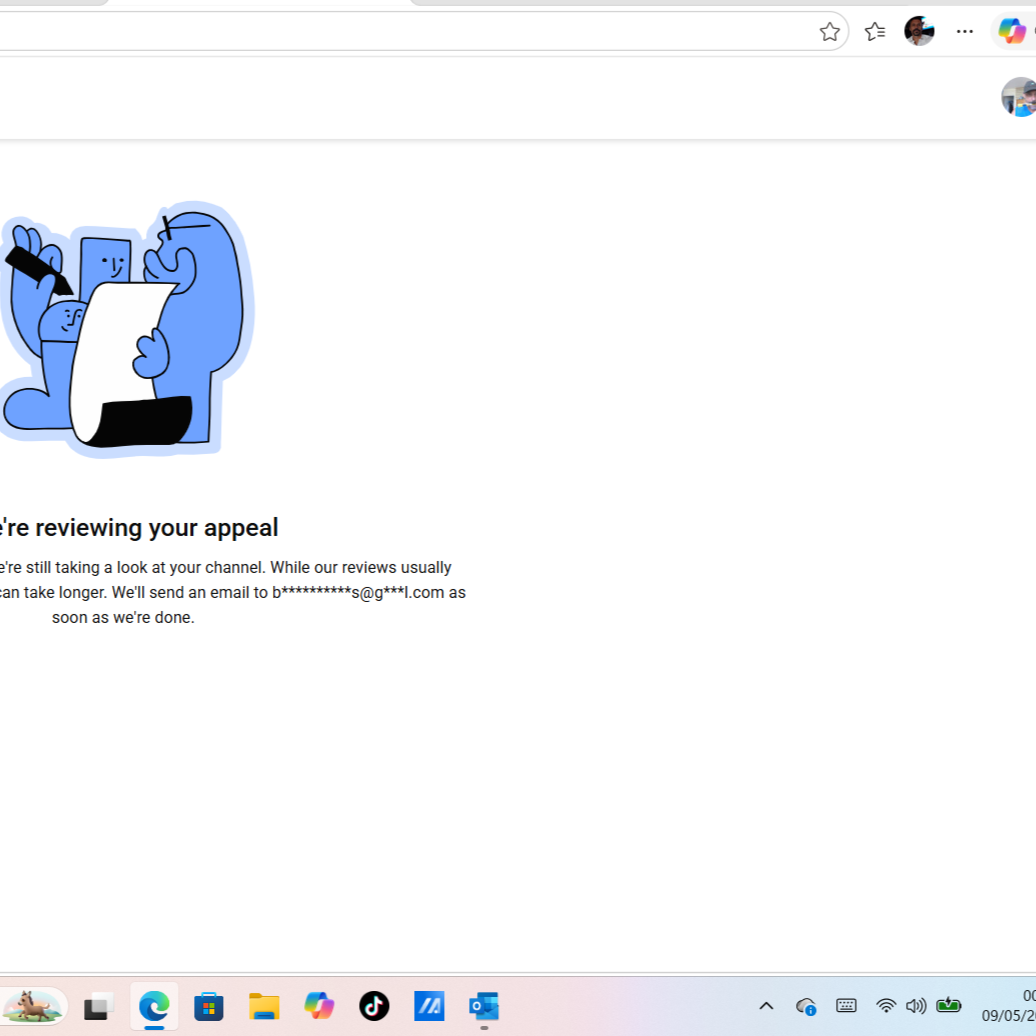The width and height of the screenshot is (1036, 1036).
Task: Open Task View on the taskbar
Action: (x=98, y=1006)
